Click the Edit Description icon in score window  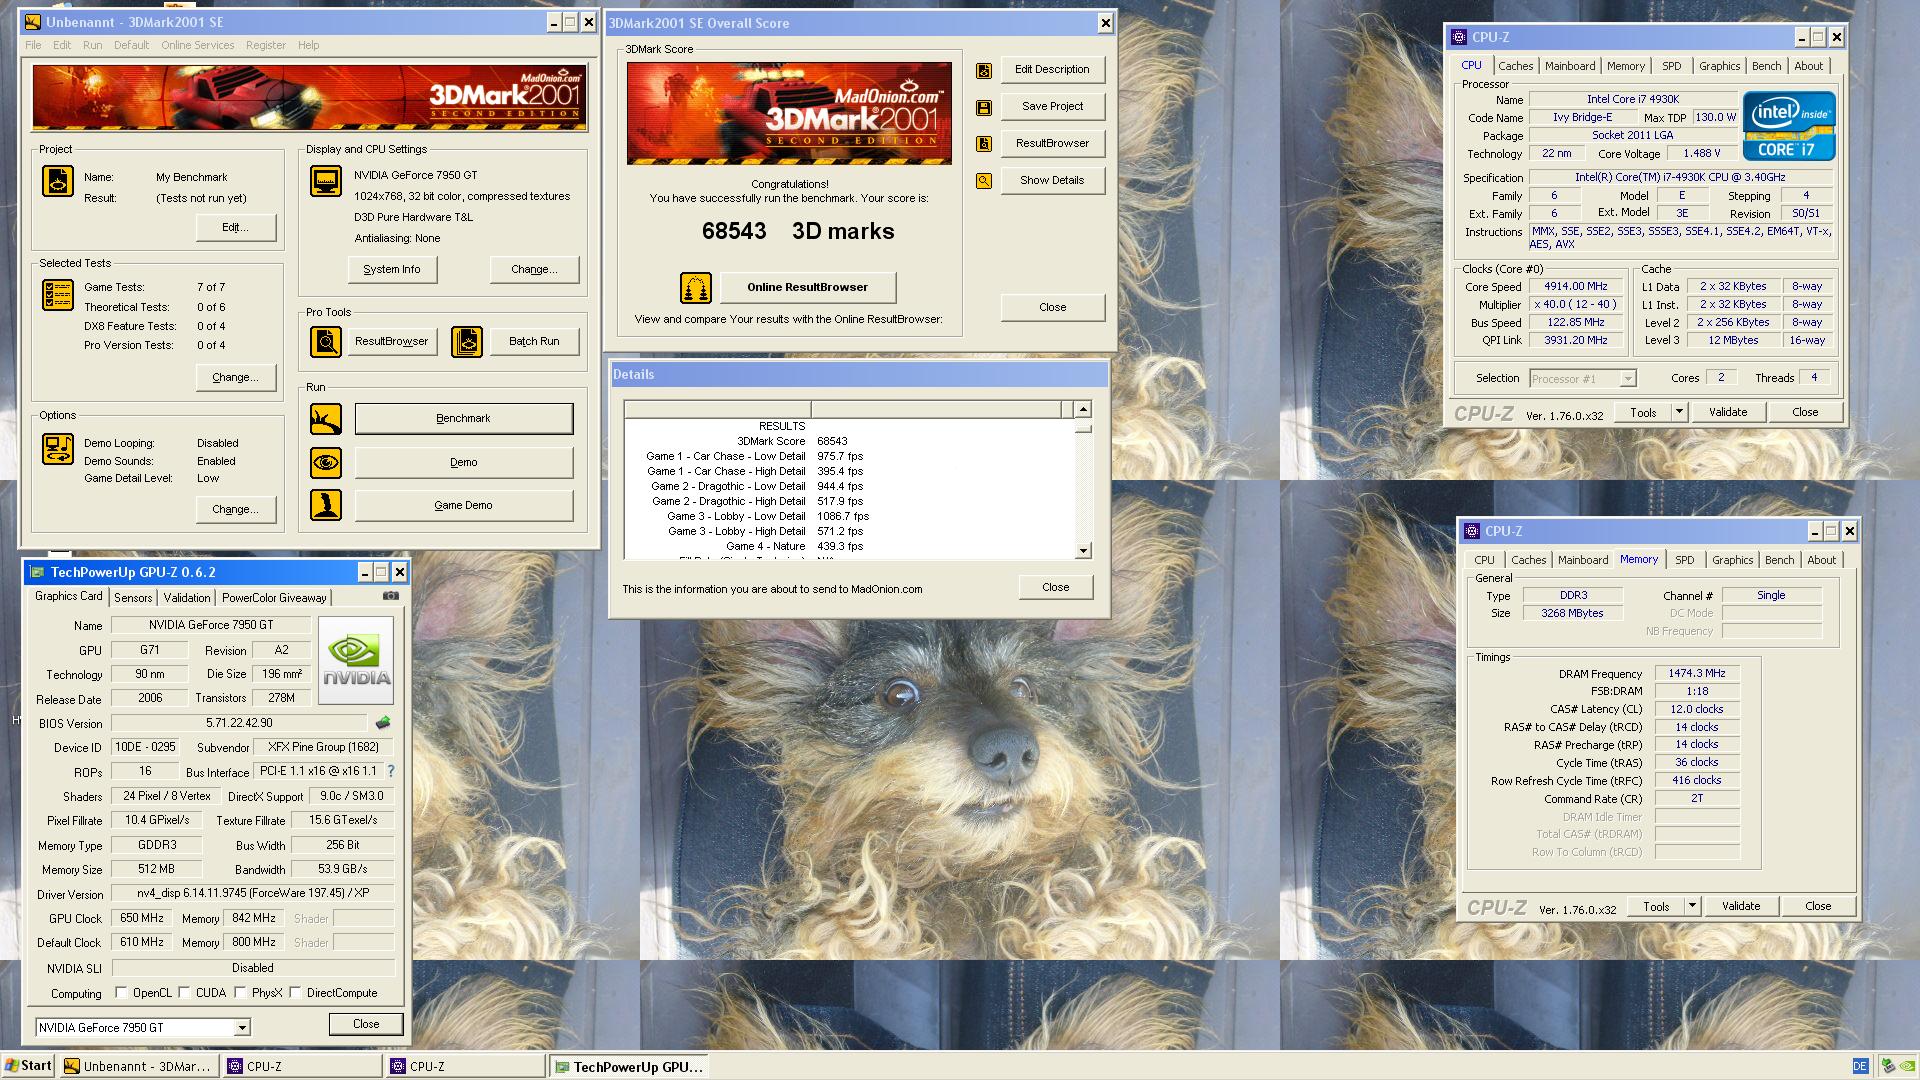coord(984,70)
